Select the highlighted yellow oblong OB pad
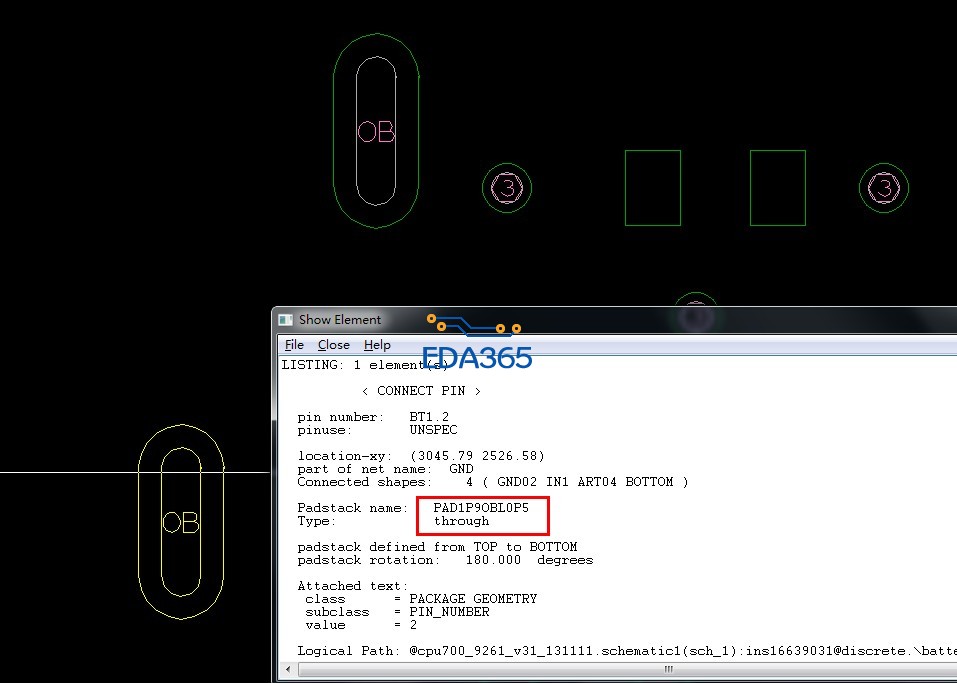This screenshot has width=957, height=683. [x=181, y=522]
